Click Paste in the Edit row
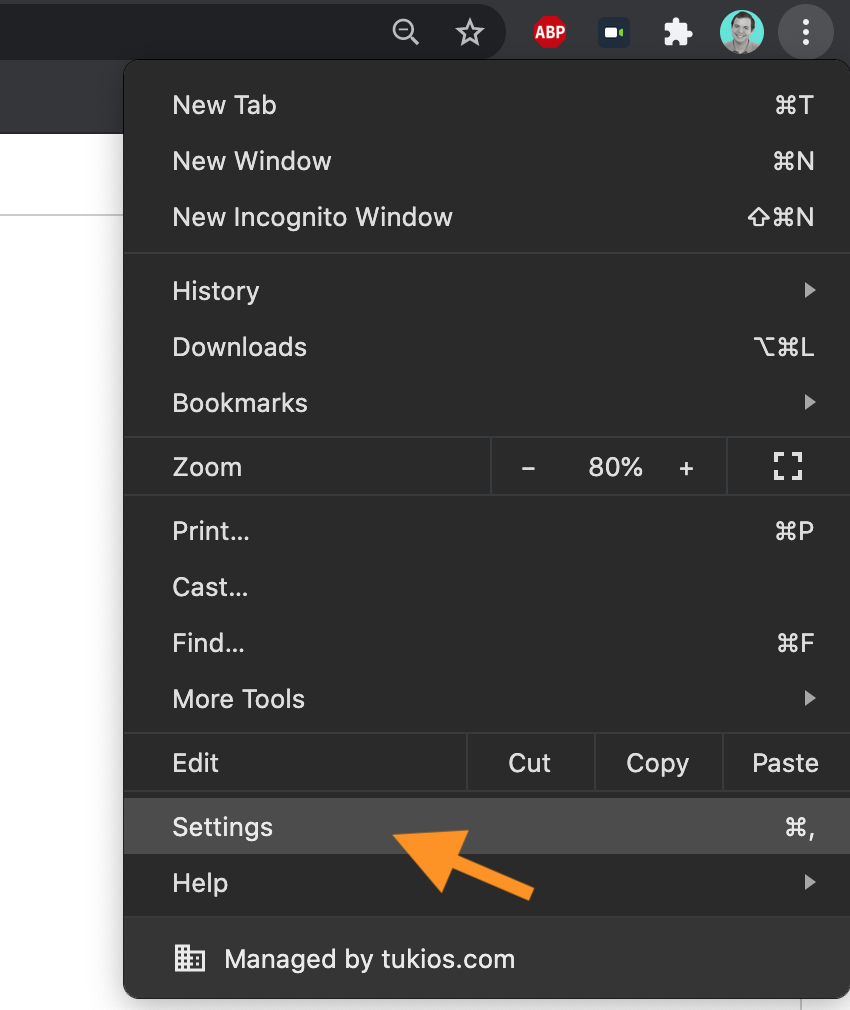Image resolution: width=850 pixels, height=1010 pixels. (x=786, y=762)
